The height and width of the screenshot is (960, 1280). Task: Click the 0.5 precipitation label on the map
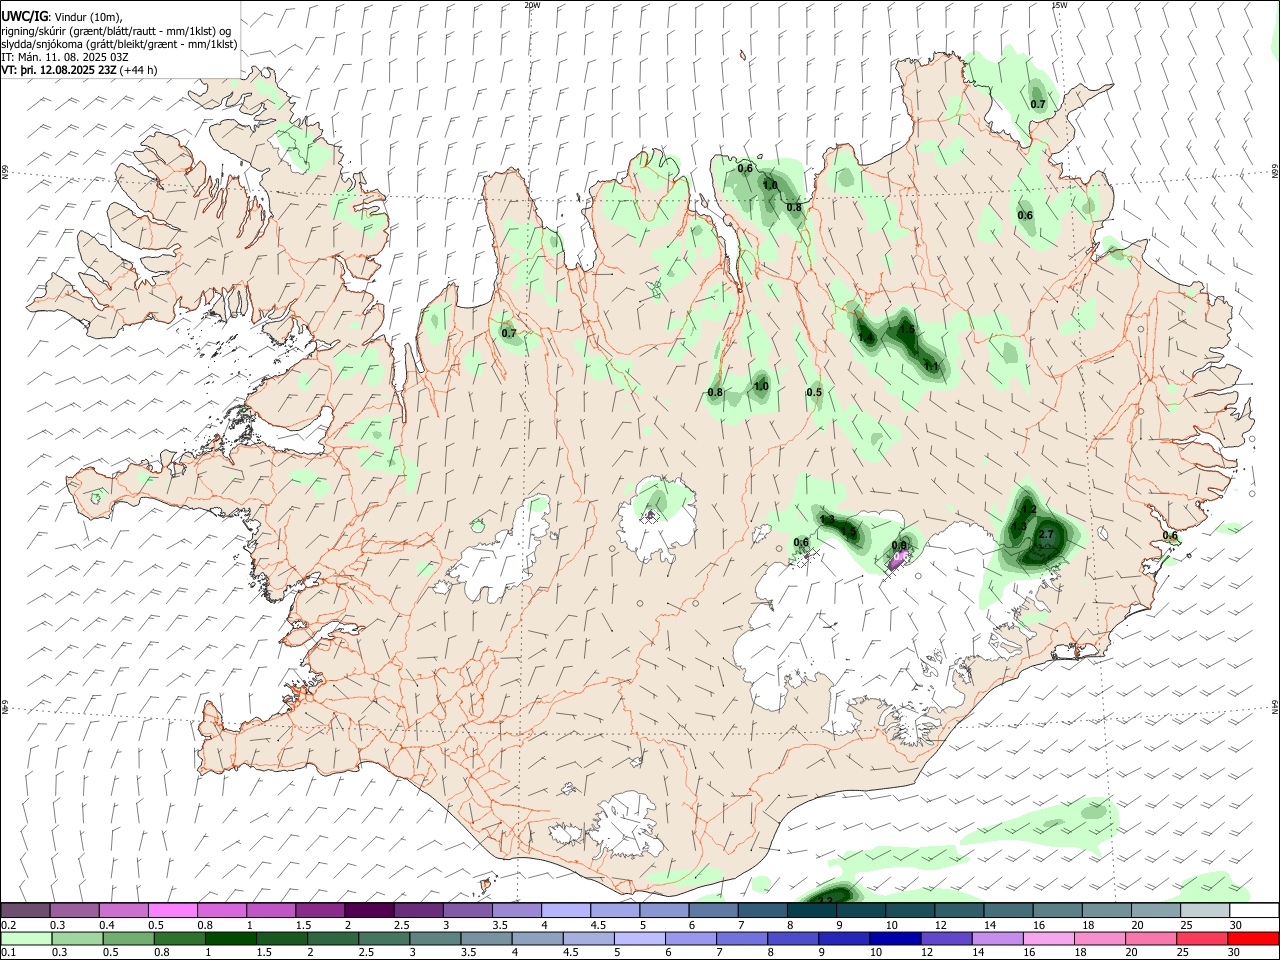(x=814, y=392)
